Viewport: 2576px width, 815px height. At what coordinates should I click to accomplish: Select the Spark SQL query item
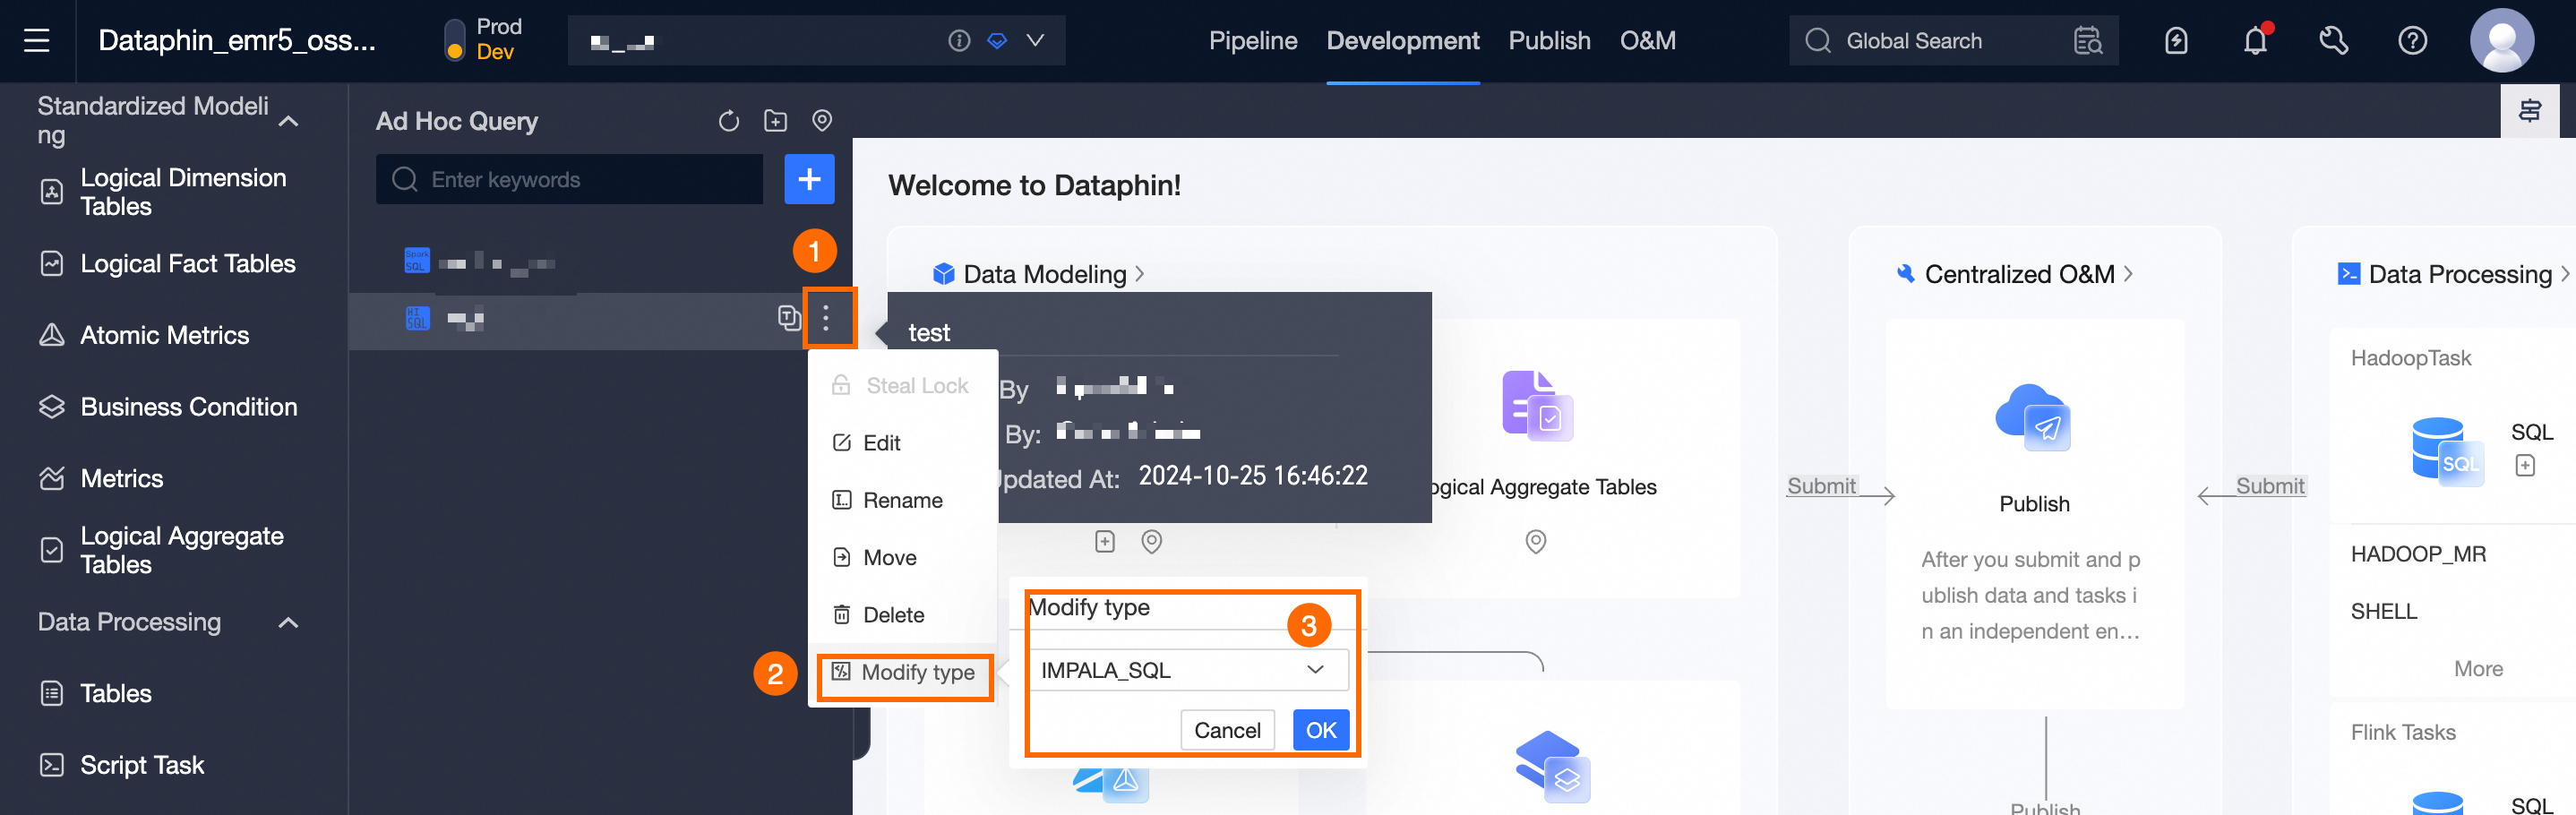point(600,263)
